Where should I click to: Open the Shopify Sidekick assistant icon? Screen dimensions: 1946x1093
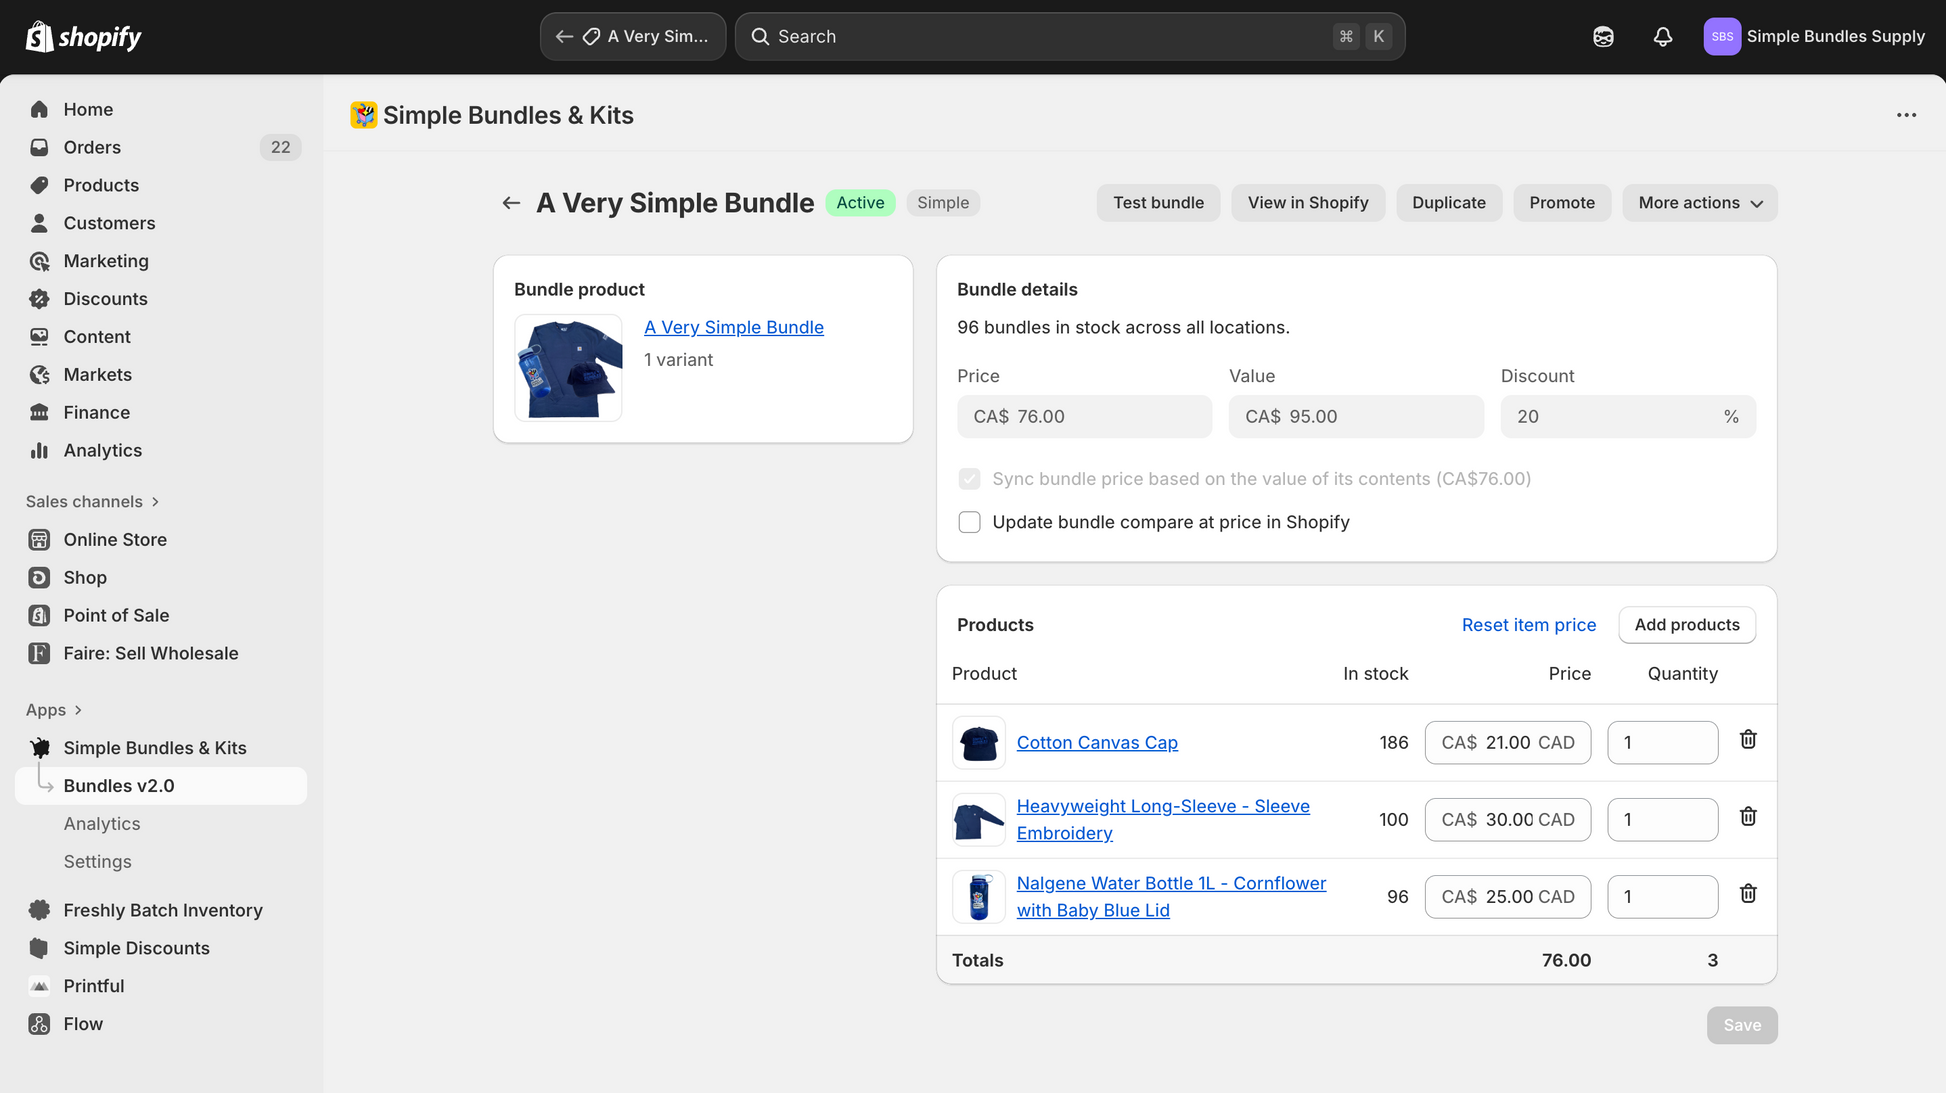click(1603, 37)
